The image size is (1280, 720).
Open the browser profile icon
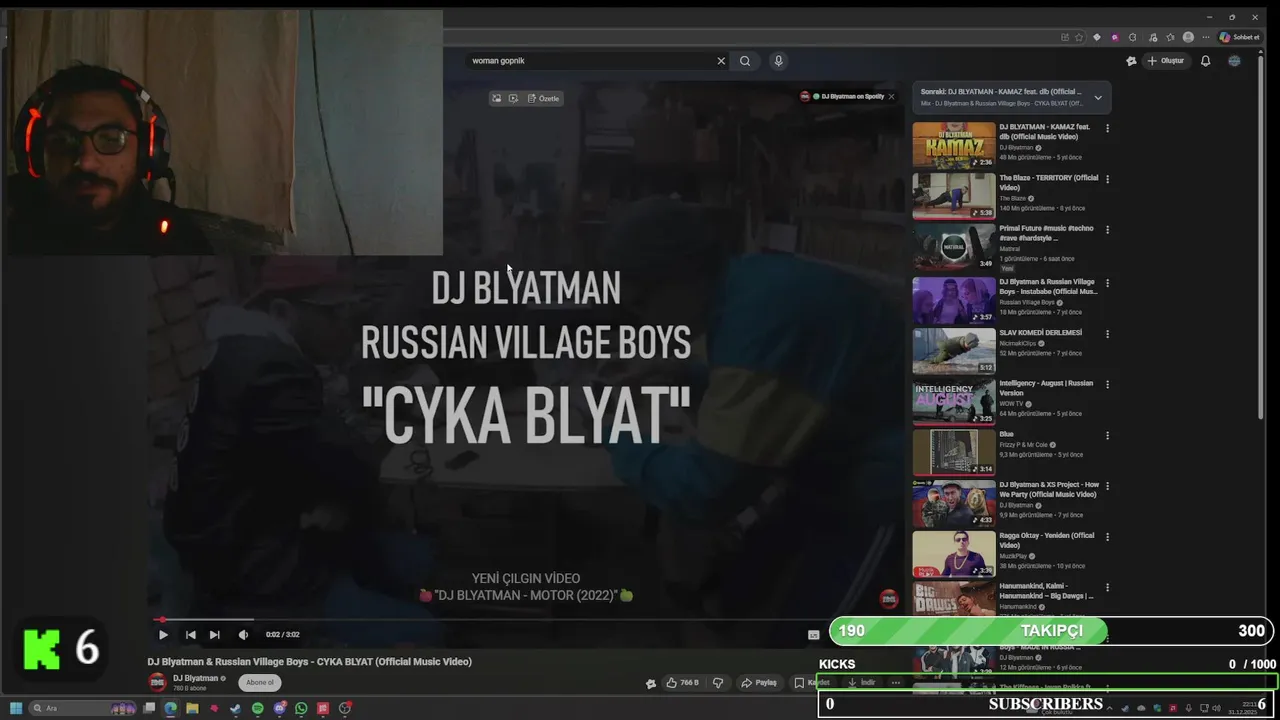(x=1188, y=37)
